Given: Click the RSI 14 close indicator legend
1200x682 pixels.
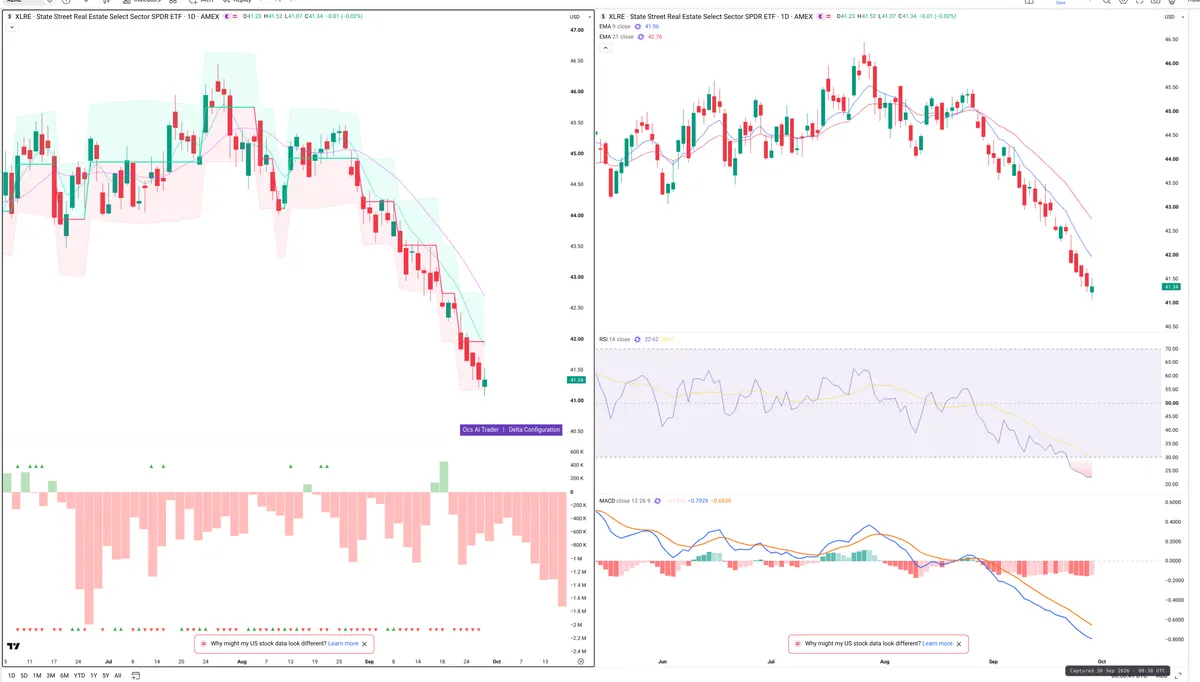Looking at the screenshot, I should [614, 339].
